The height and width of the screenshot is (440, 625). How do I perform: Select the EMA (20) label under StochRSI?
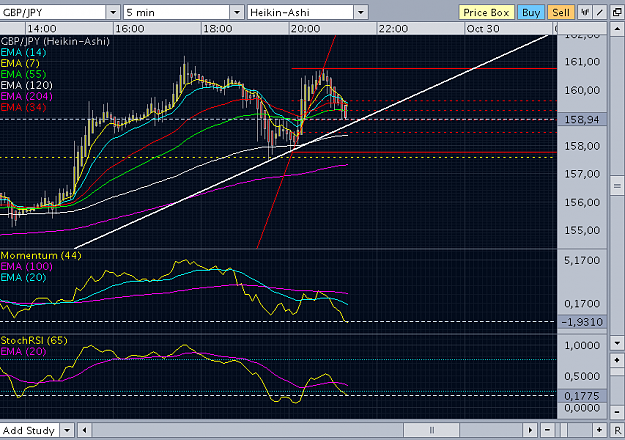[23, 352]
